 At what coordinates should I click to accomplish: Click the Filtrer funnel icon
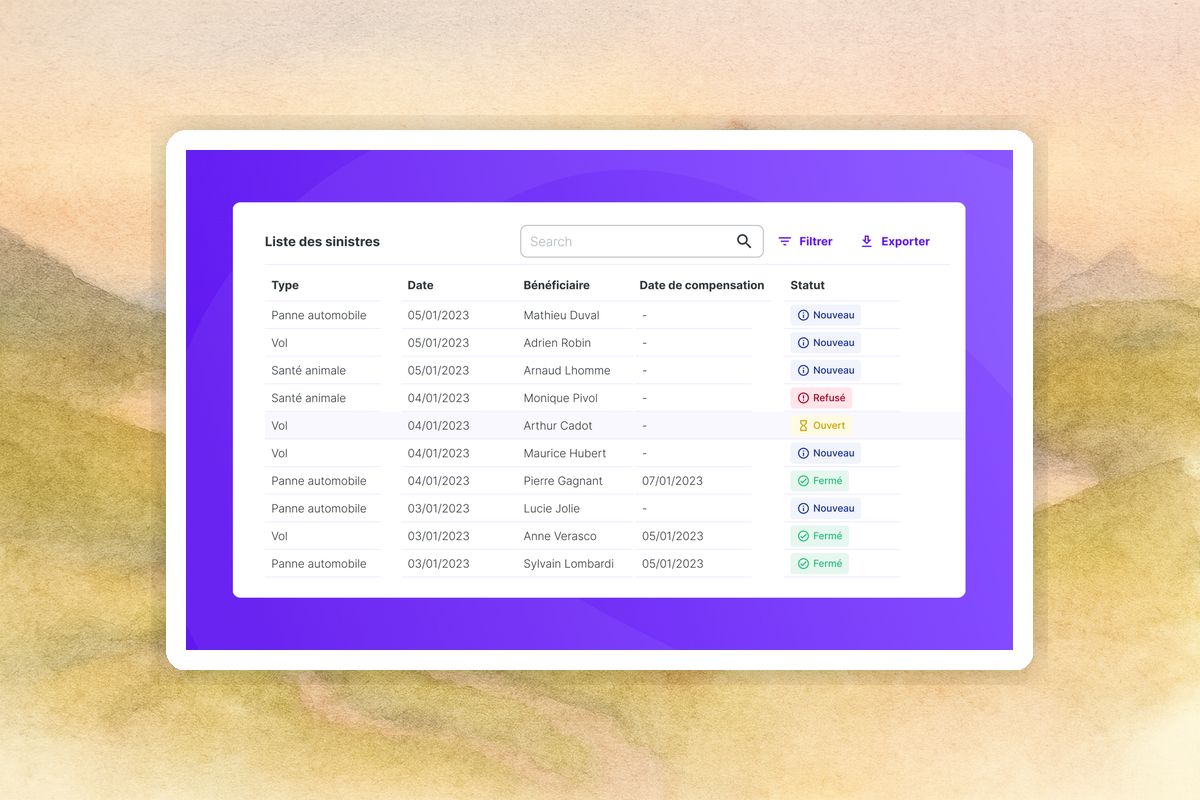[785, 241]
